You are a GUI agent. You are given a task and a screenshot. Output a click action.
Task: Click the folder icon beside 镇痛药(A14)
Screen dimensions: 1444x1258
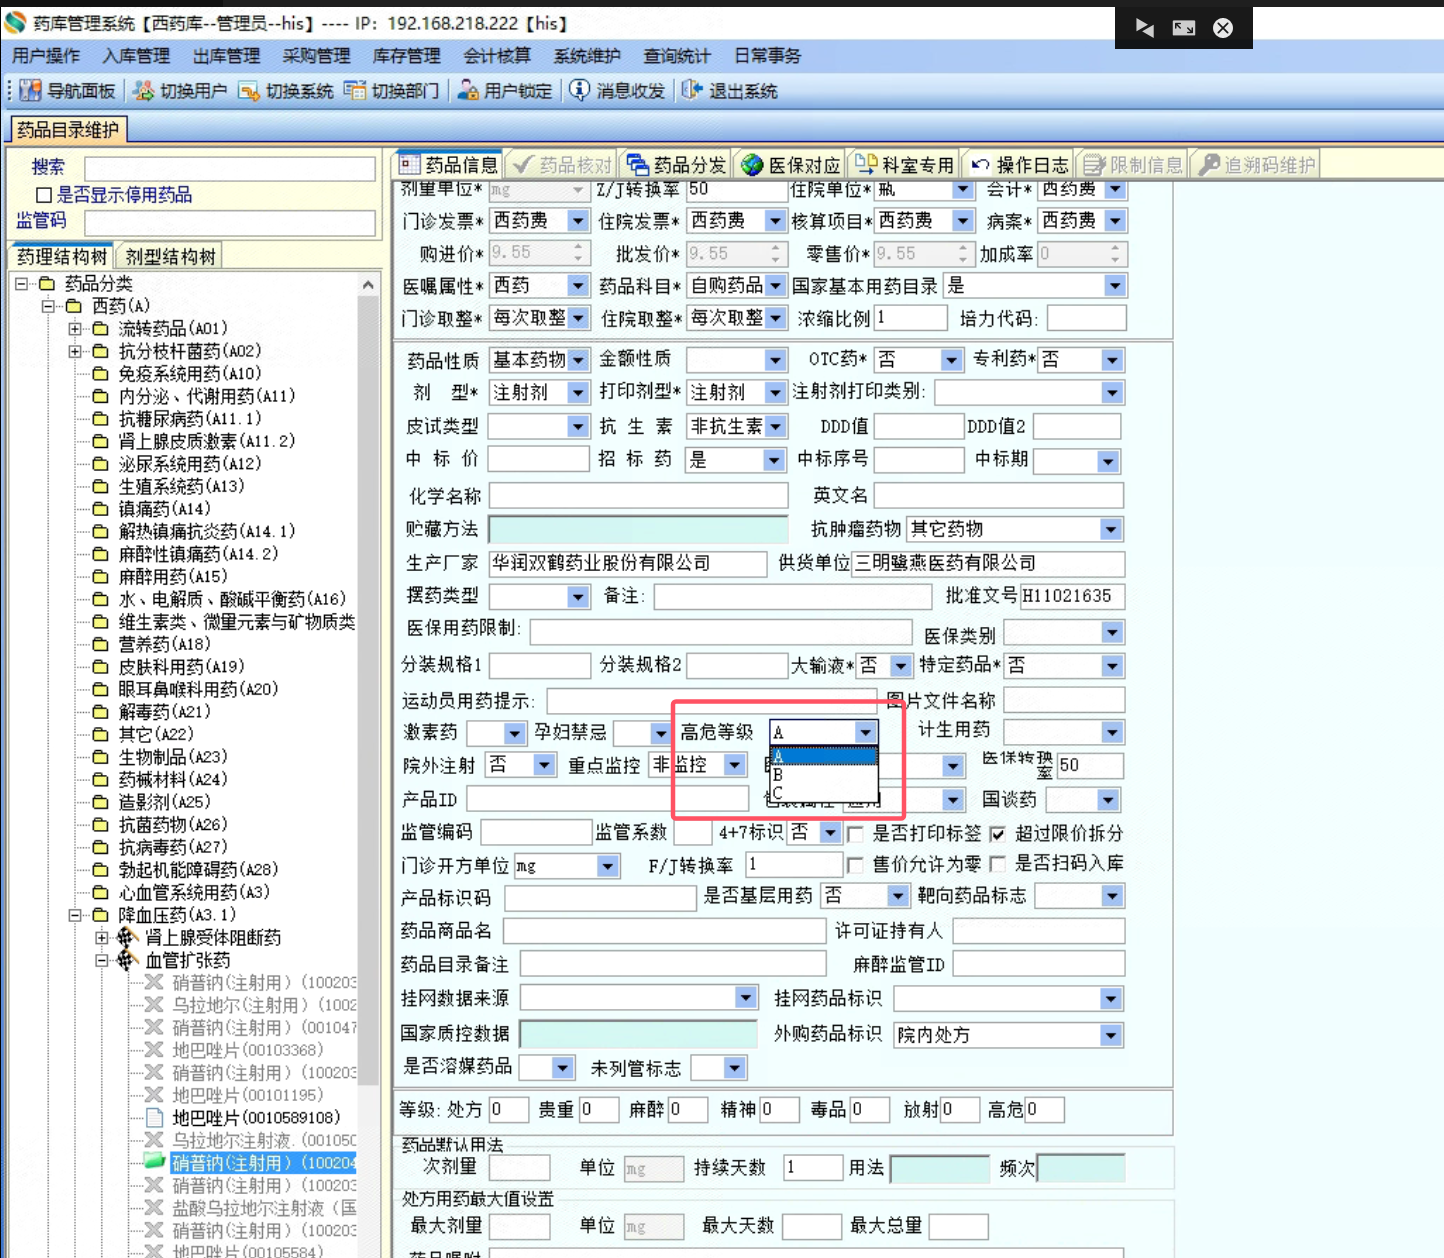(x=100, y=509)
